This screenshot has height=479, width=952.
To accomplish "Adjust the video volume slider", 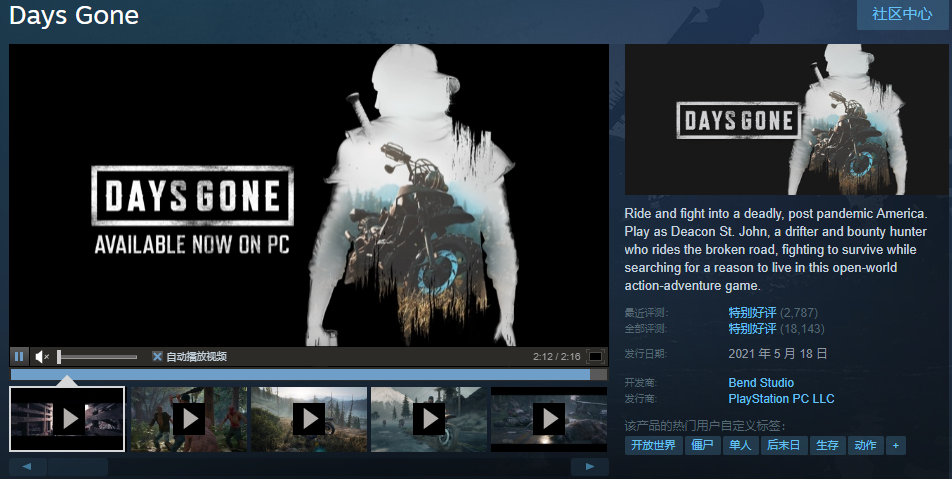I will [97, 356].
